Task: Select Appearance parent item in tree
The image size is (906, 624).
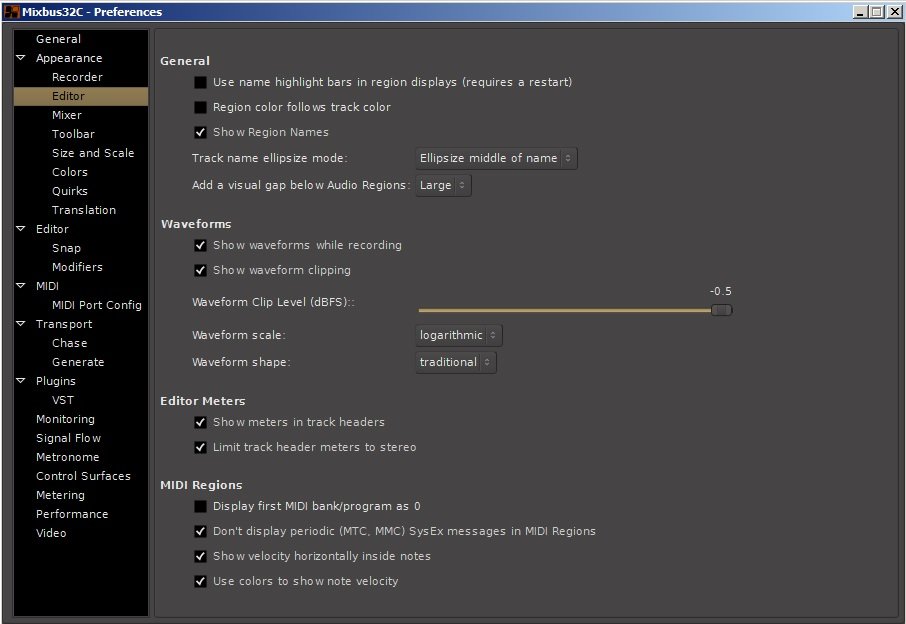Action: (69, 58)
